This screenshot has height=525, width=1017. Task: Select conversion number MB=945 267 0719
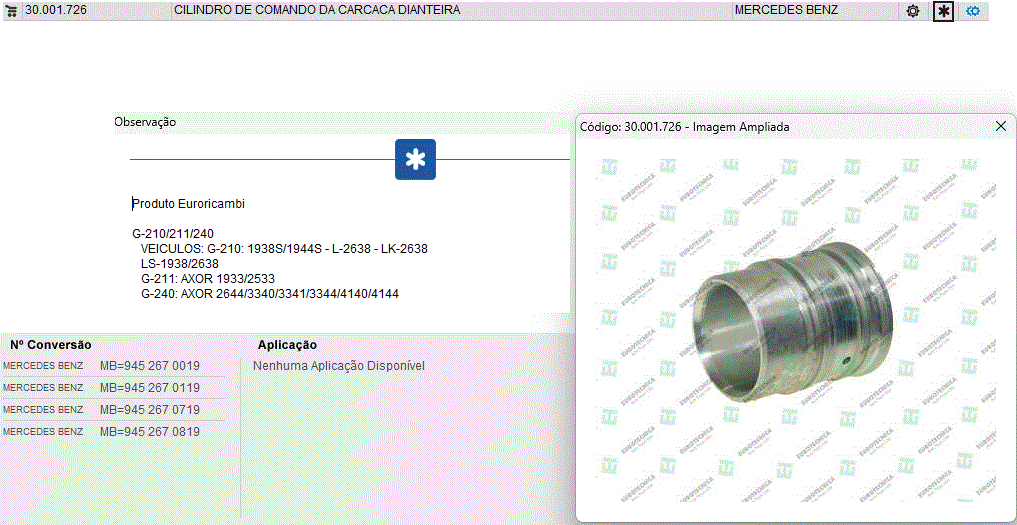pyautogui.click(x=149, y=410)
